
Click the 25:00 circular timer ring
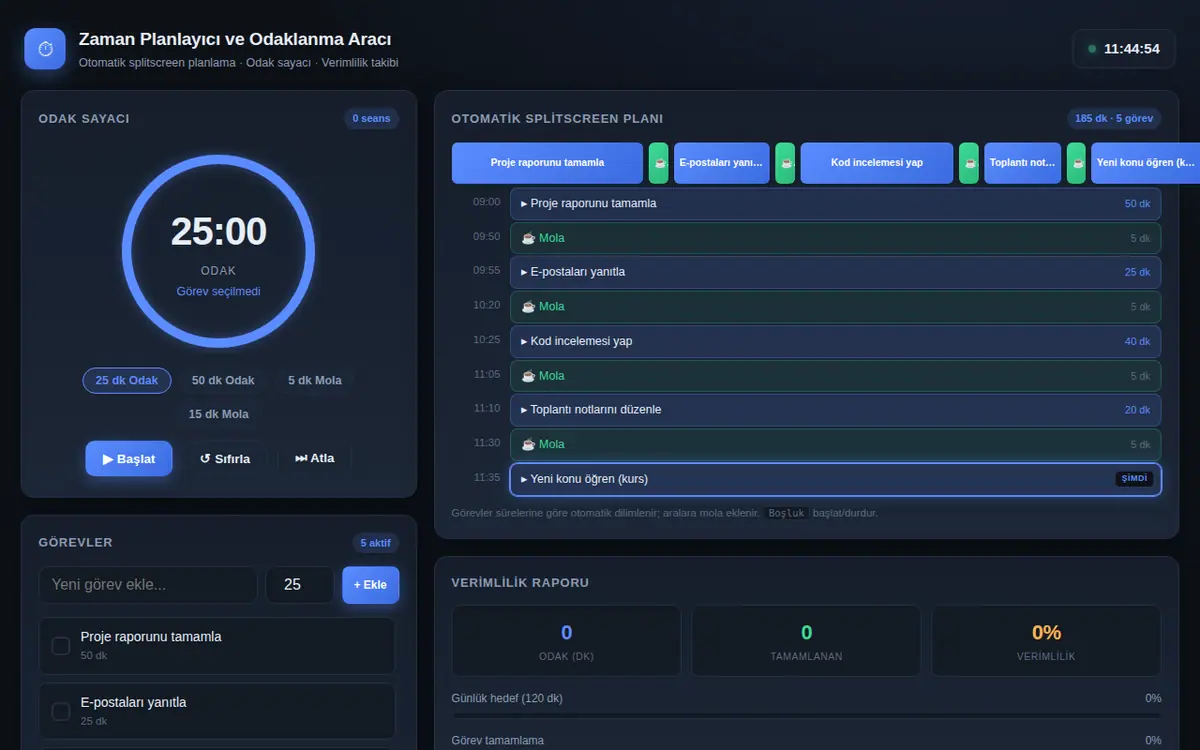[x=218, y=251]
